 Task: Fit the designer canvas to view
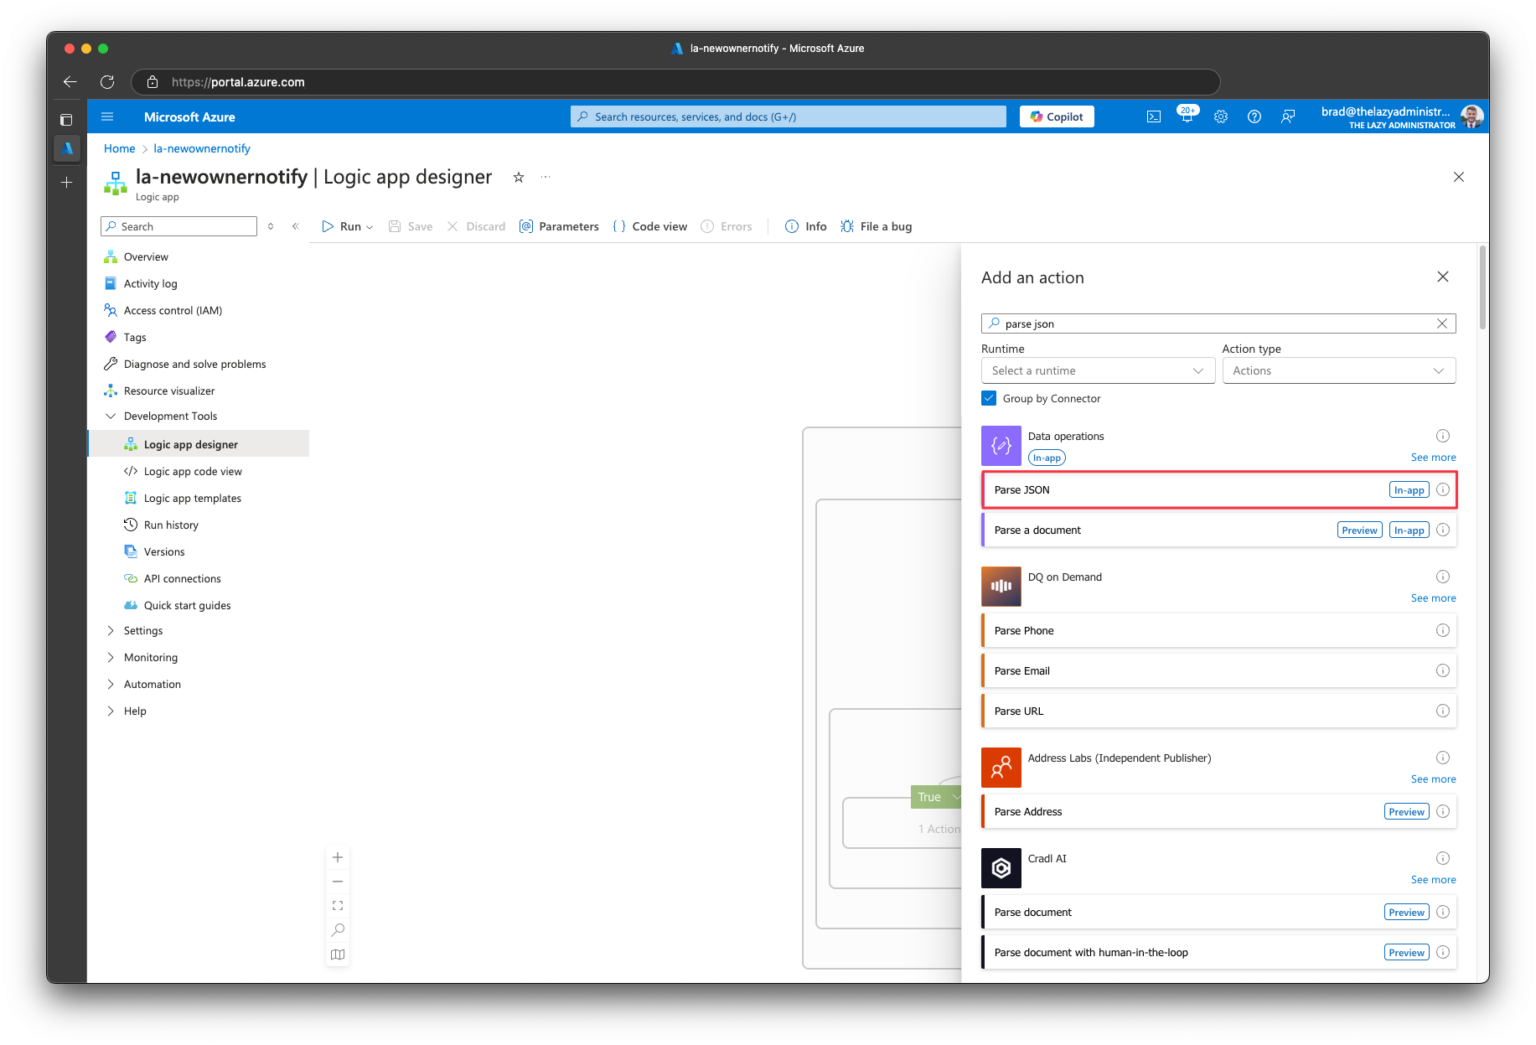pyautogui.click(x=338, y=906)
